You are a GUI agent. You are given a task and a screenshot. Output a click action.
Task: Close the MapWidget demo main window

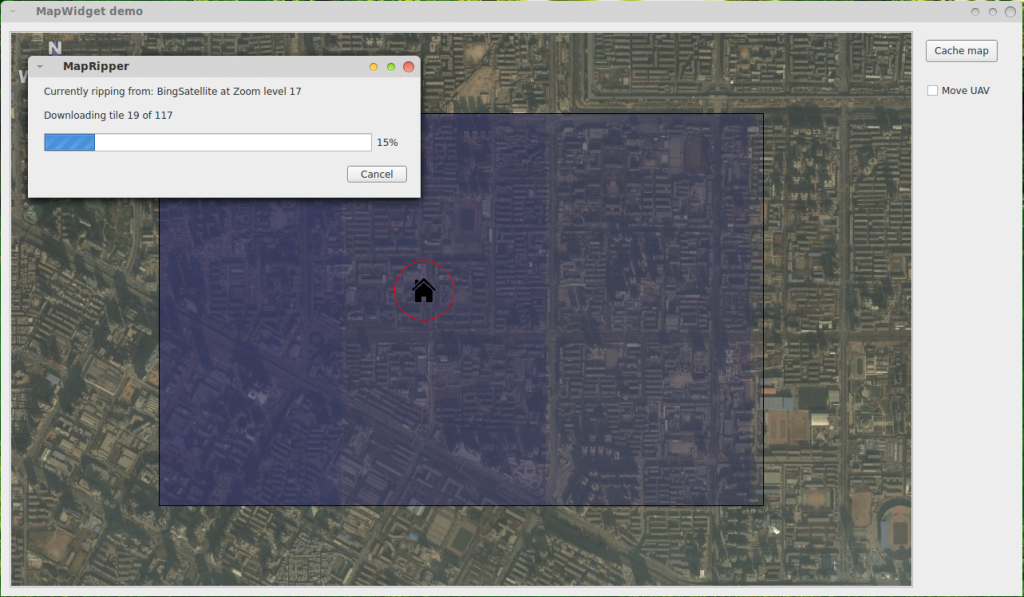pyautogui.click(x=1009, y=12)
